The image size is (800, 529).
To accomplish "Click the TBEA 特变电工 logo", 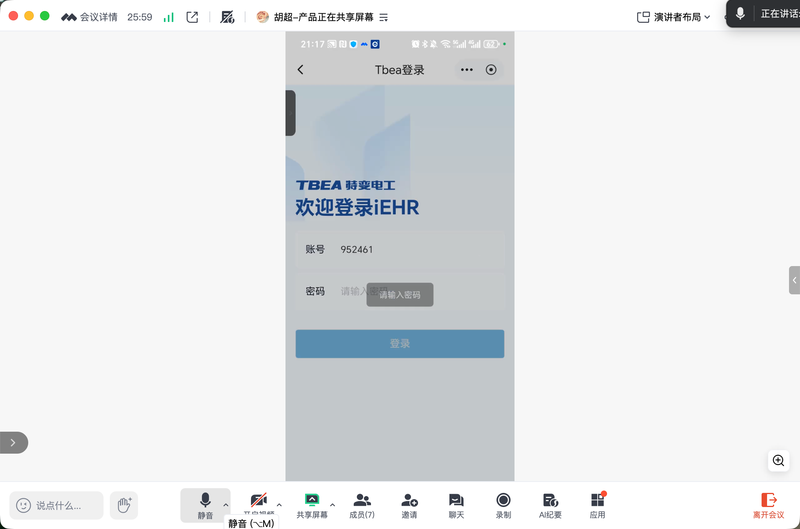I will click(x=345, y=185).
